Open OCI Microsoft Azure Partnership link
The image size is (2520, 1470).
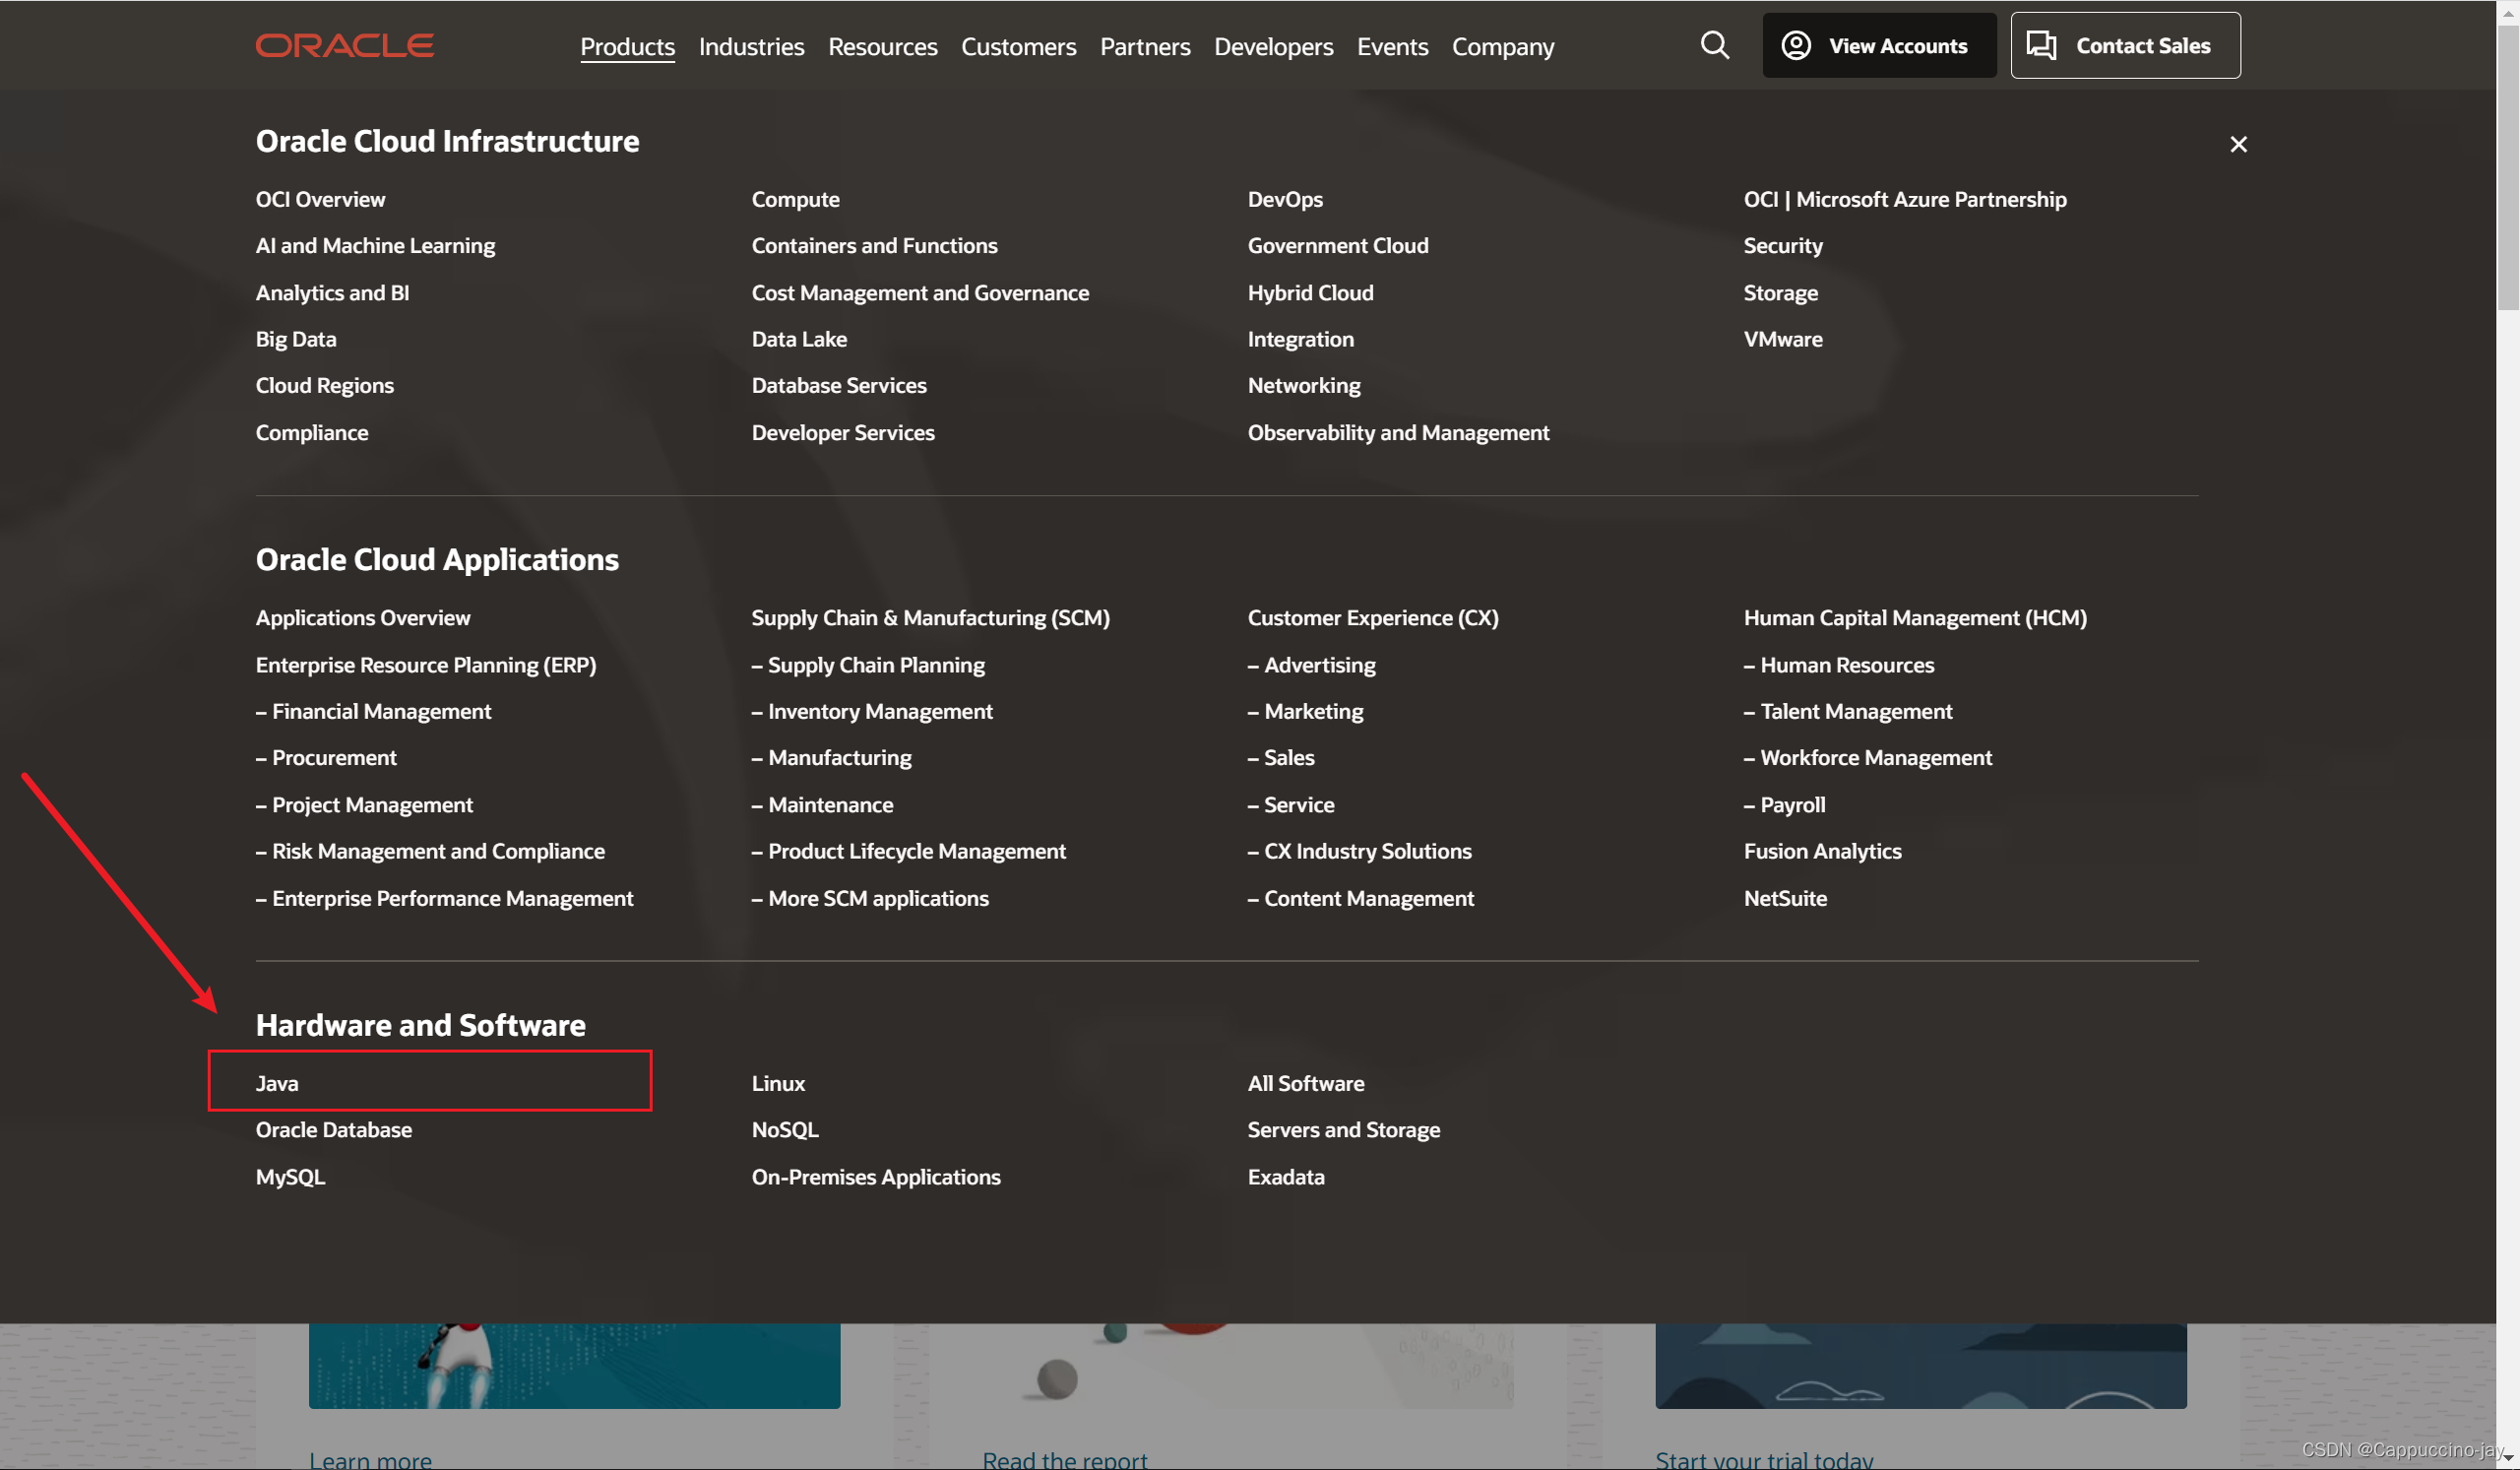(x=1904, y=199)
